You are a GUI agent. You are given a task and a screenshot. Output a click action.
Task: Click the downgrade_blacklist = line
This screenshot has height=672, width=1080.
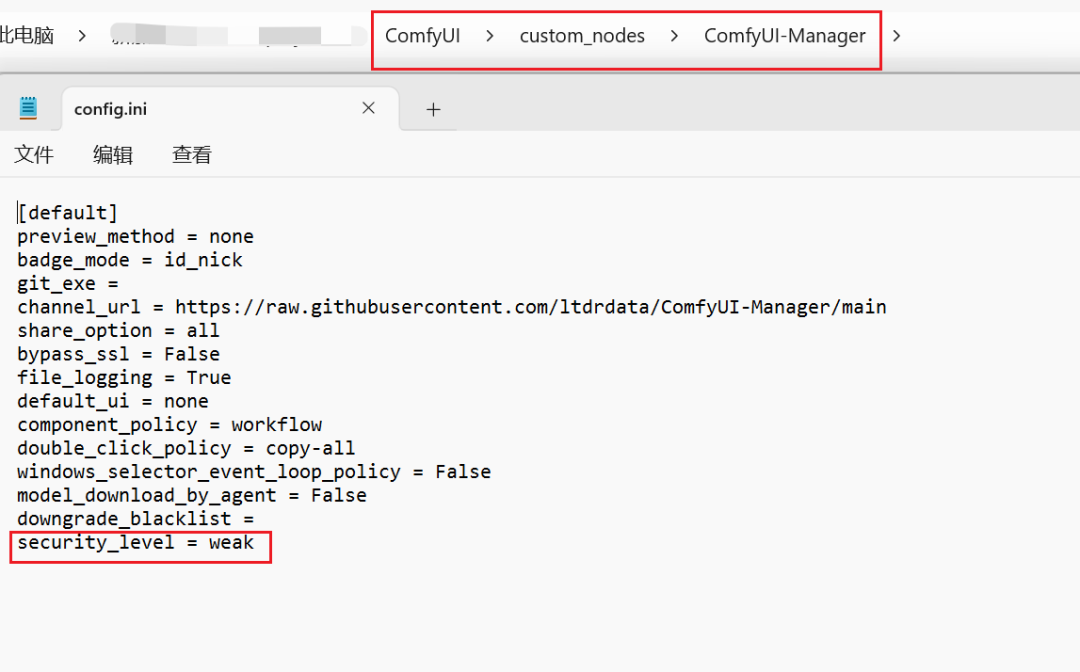(x=136, y=518)
